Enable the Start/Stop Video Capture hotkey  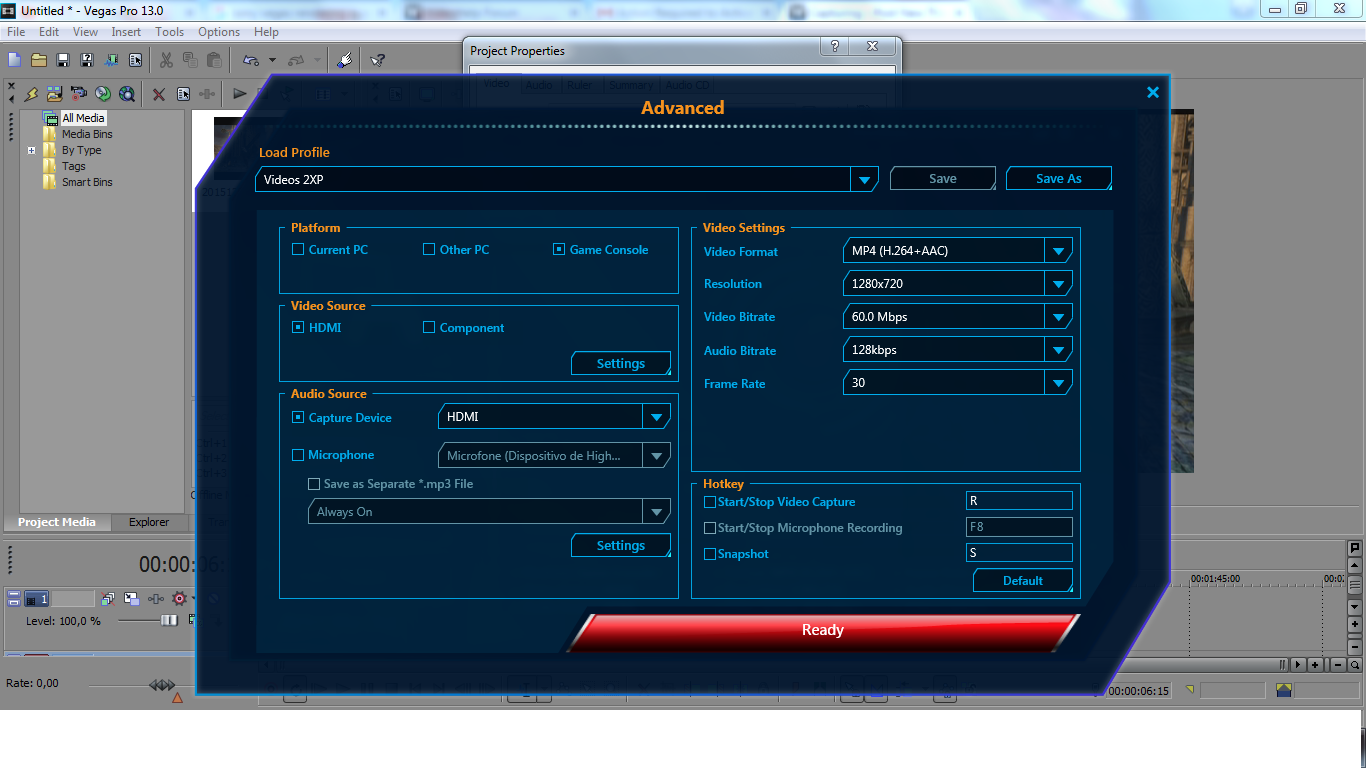(x=710, y=502)
